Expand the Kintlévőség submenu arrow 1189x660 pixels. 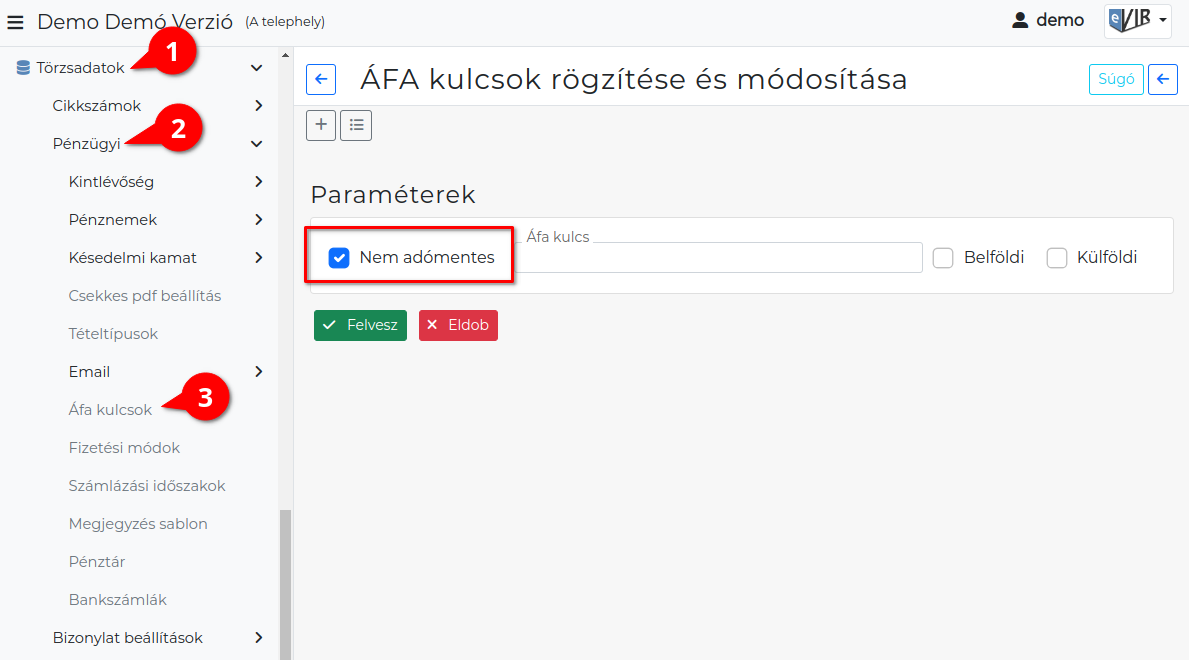tap(258, 182)
